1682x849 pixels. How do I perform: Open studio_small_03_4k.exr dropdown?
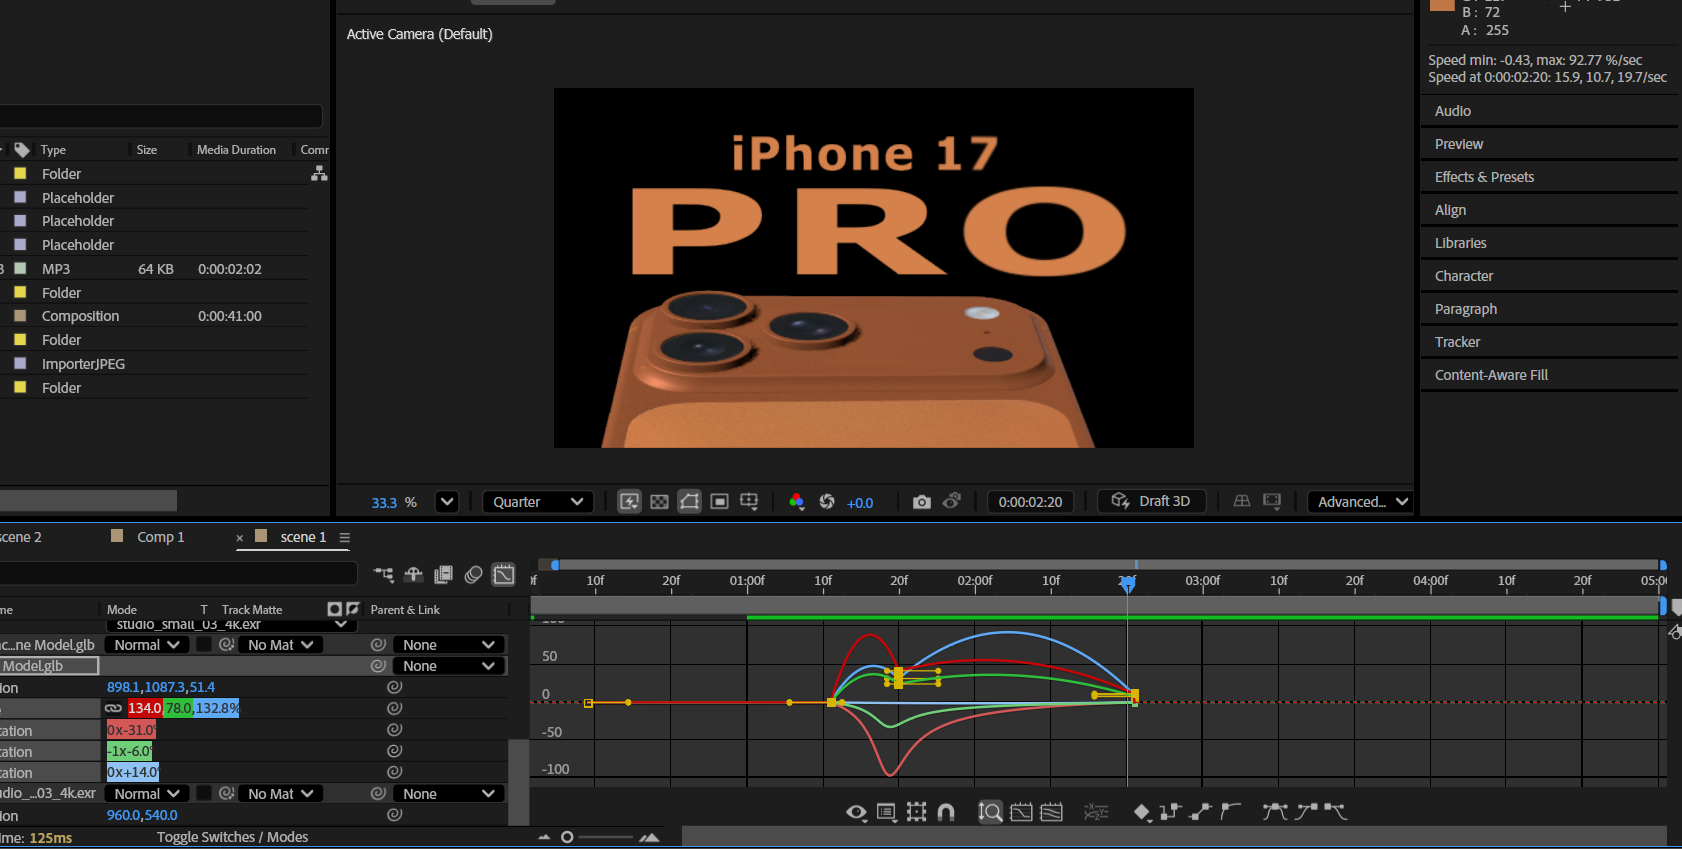pos(231,625)
